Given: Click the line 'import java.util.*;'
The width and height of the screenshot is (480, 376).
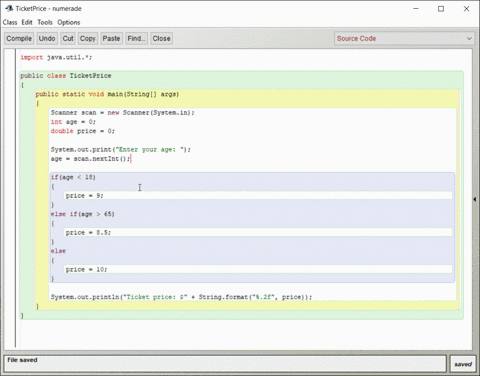Looking at the screenshot, I should point(56,57).
